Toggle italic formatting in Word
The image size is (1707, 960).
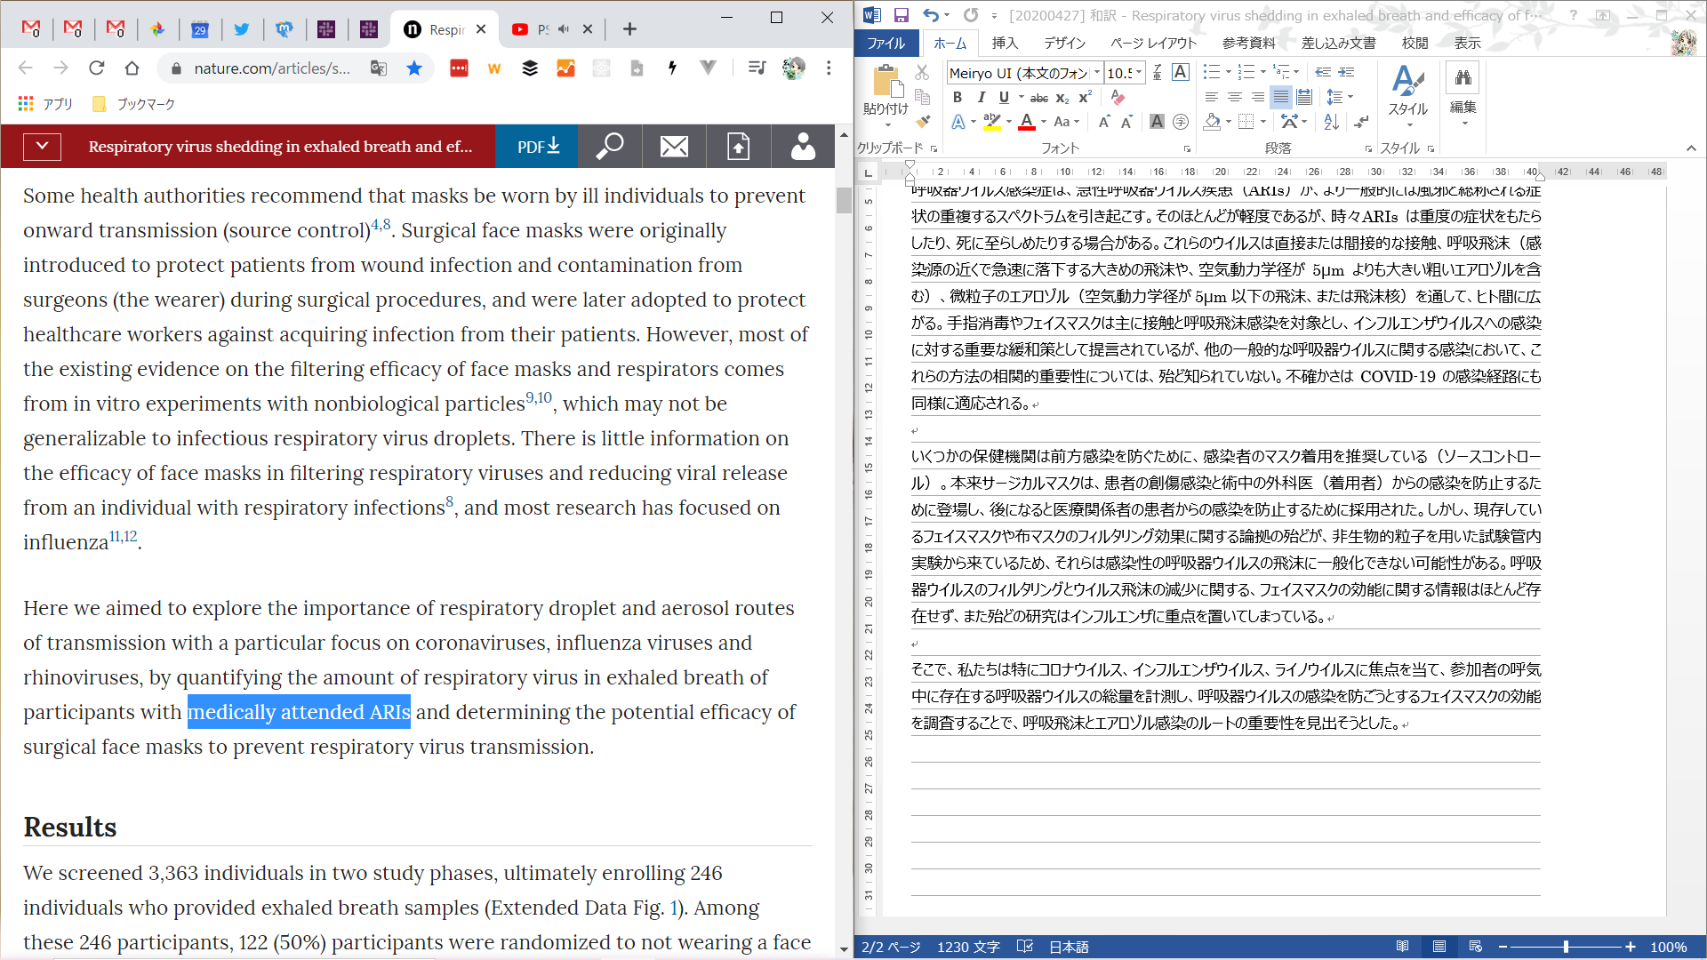click(x=981, y=98)
